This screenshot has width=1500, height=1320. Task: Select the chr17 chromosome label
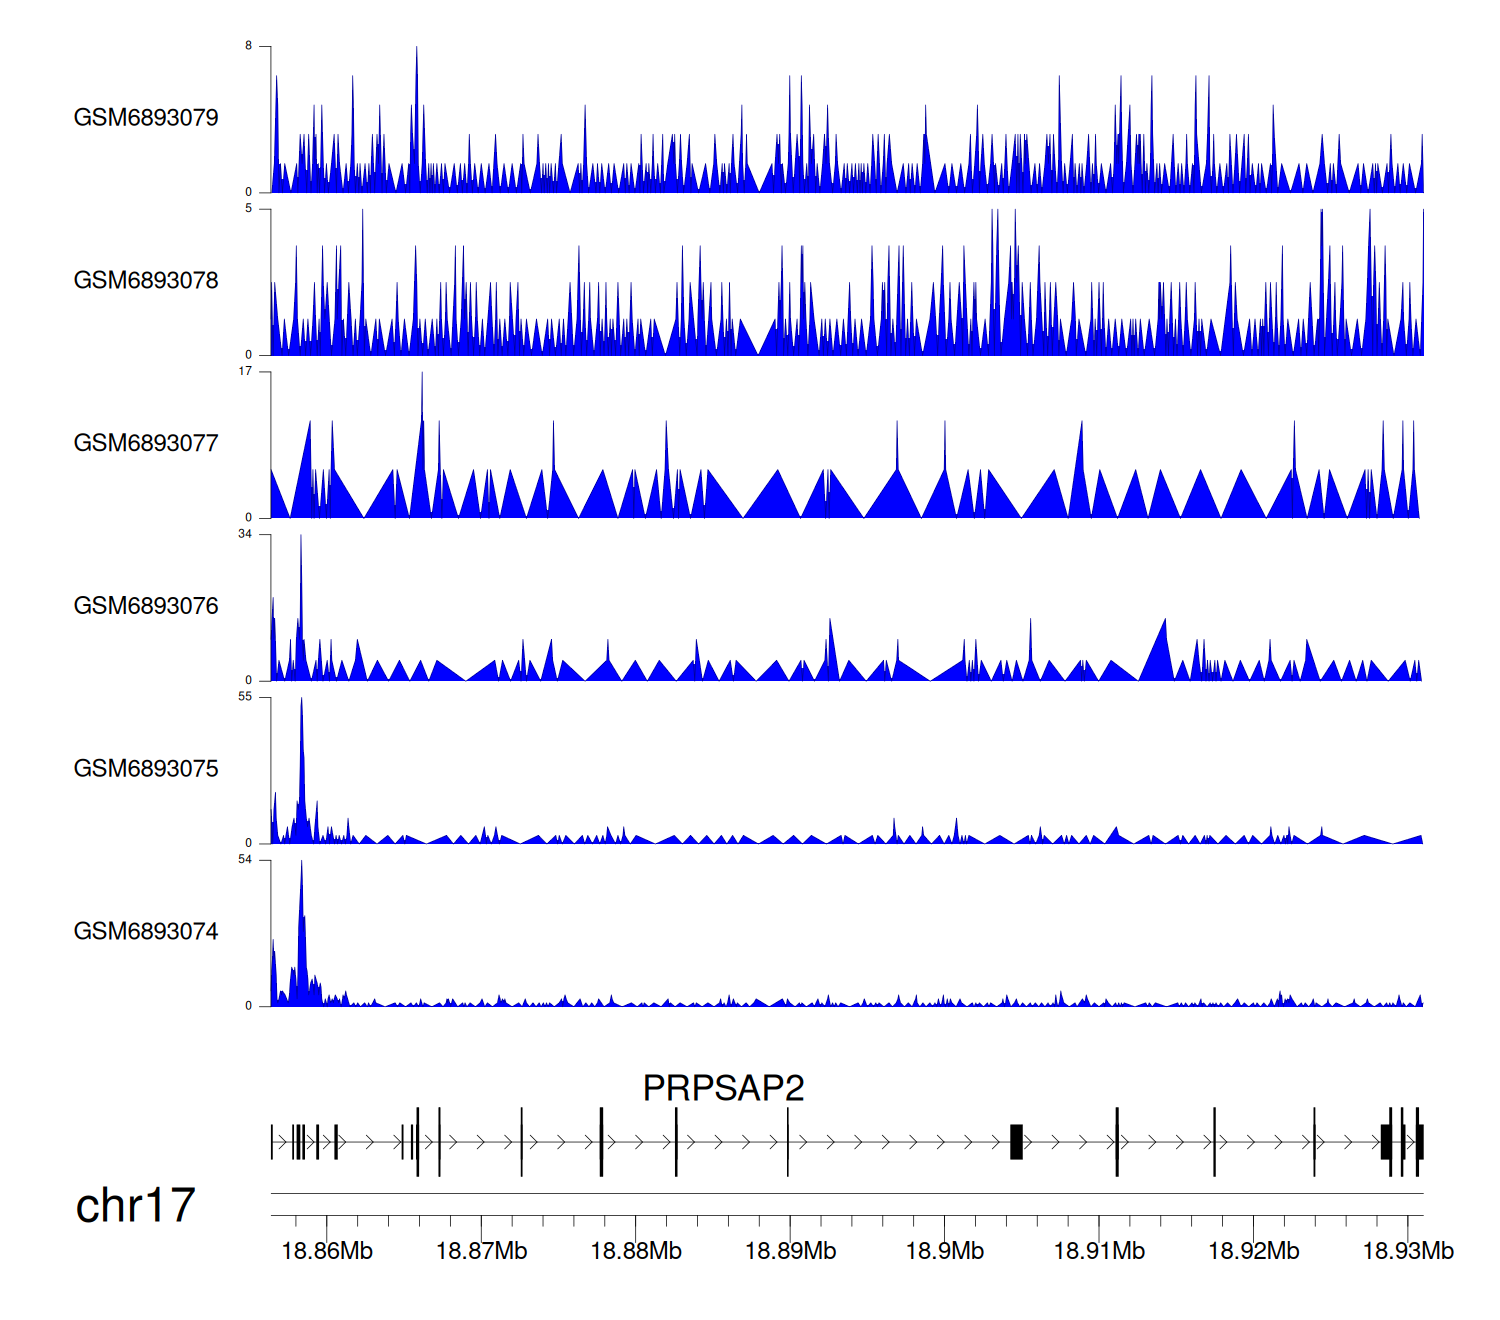pyautogui.click(x=135, y=1206)
